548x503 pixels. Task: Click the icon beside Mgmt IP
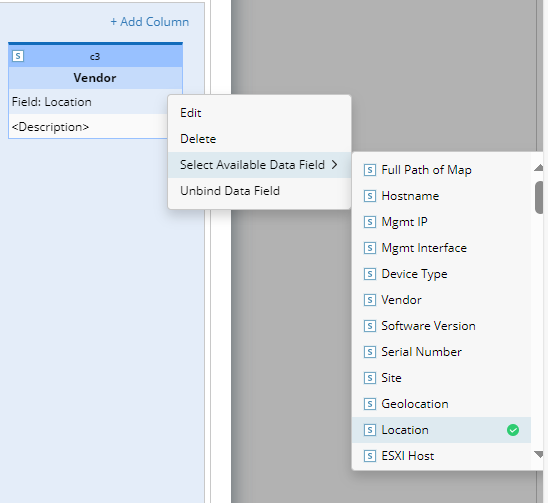tap(370, 222)
